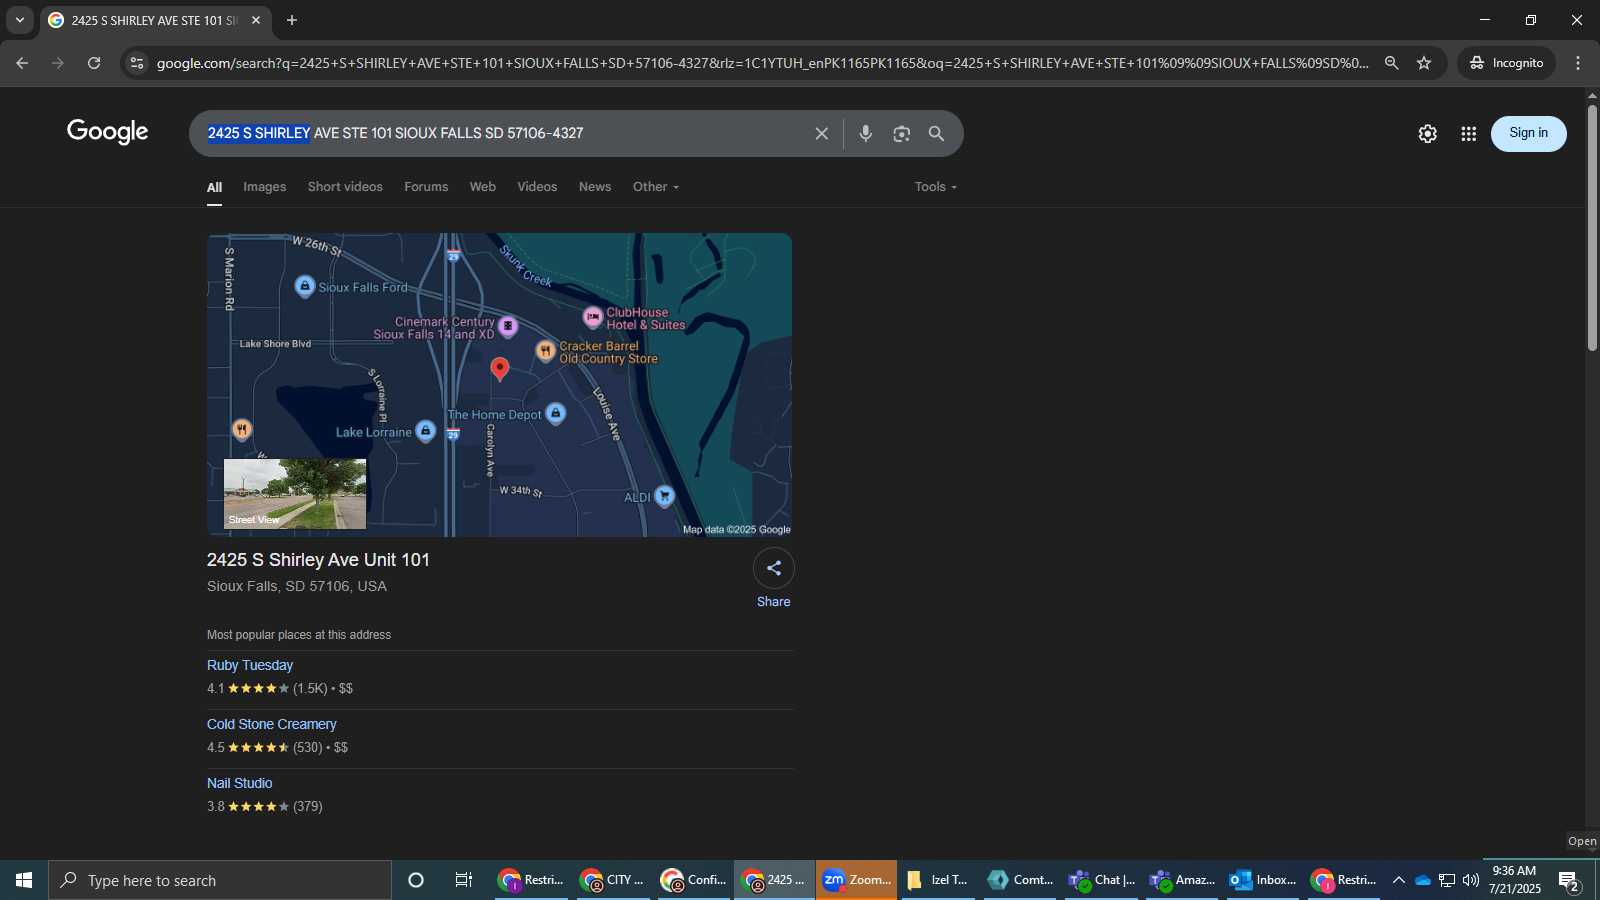Share this address location
The width and height of the screenshot is (1600, 900).
[x=774, y=568]
